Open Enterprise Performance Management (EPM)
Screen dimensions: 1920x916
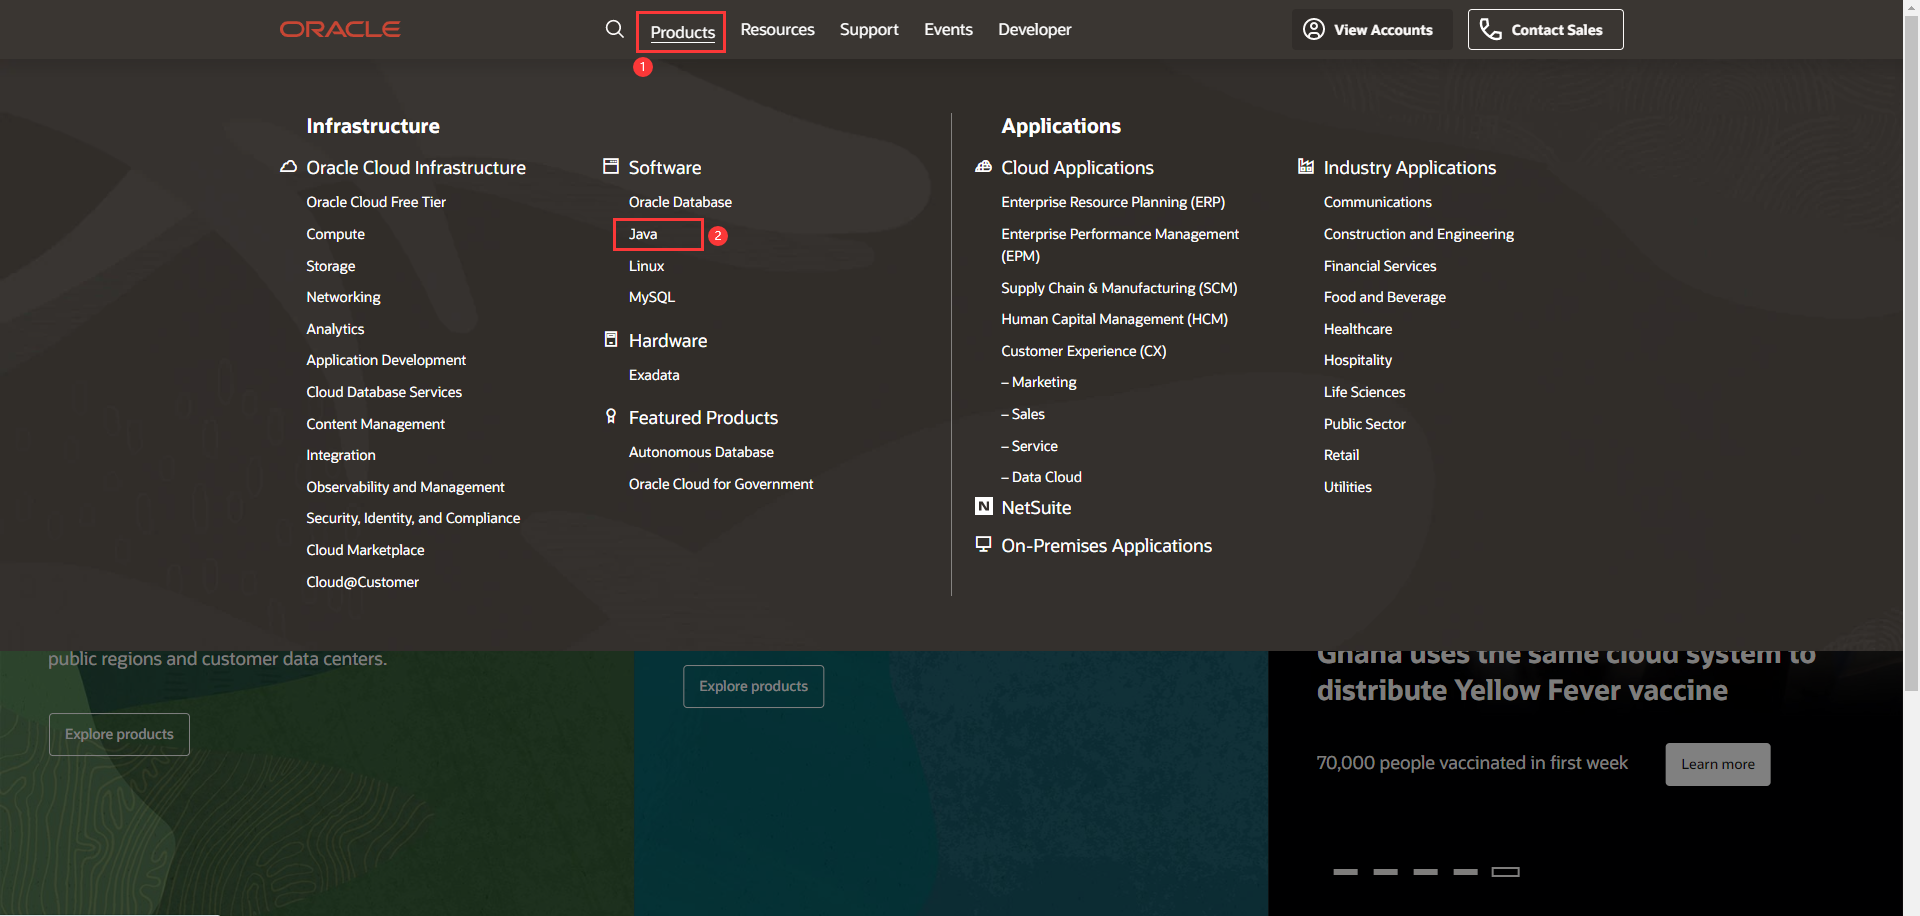point(1120,245)
